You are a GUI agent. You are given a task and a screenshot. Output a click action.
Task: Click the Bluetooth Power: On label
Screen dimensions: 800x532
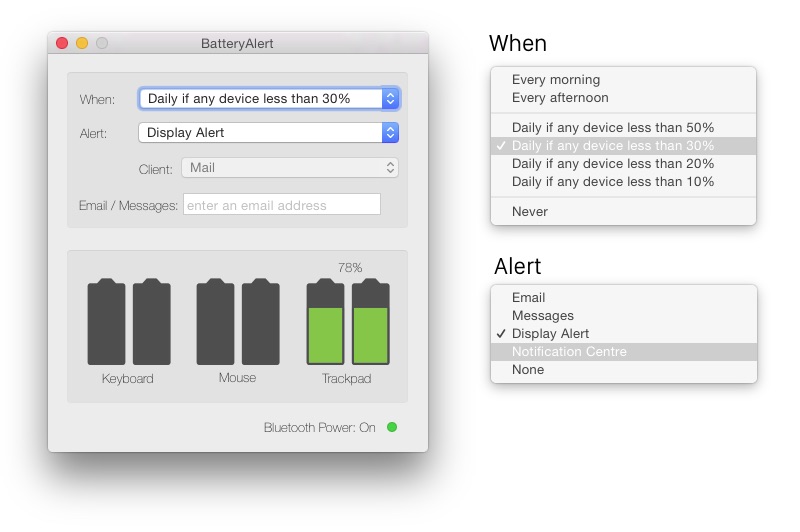click(x=320, y=427)
